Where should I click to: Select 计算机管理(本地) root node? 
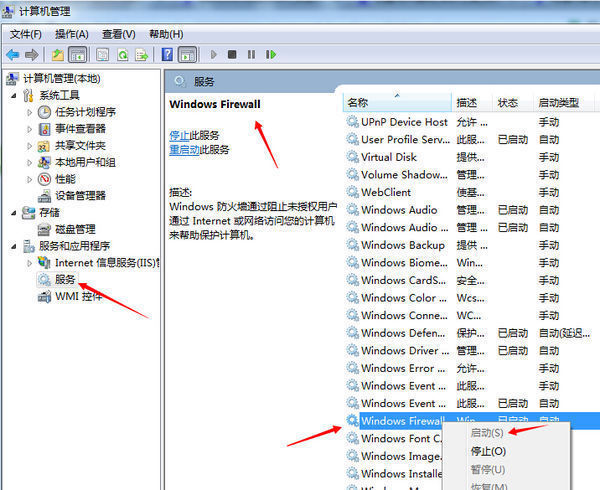54,79
